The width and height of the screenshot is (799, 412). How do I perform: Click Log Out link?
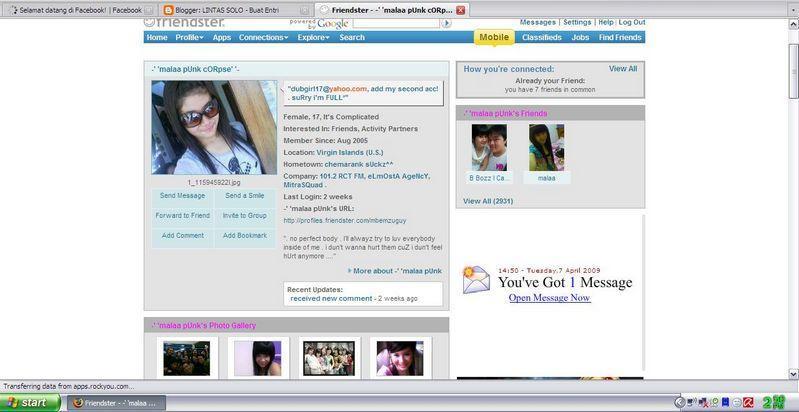point(632,22)
